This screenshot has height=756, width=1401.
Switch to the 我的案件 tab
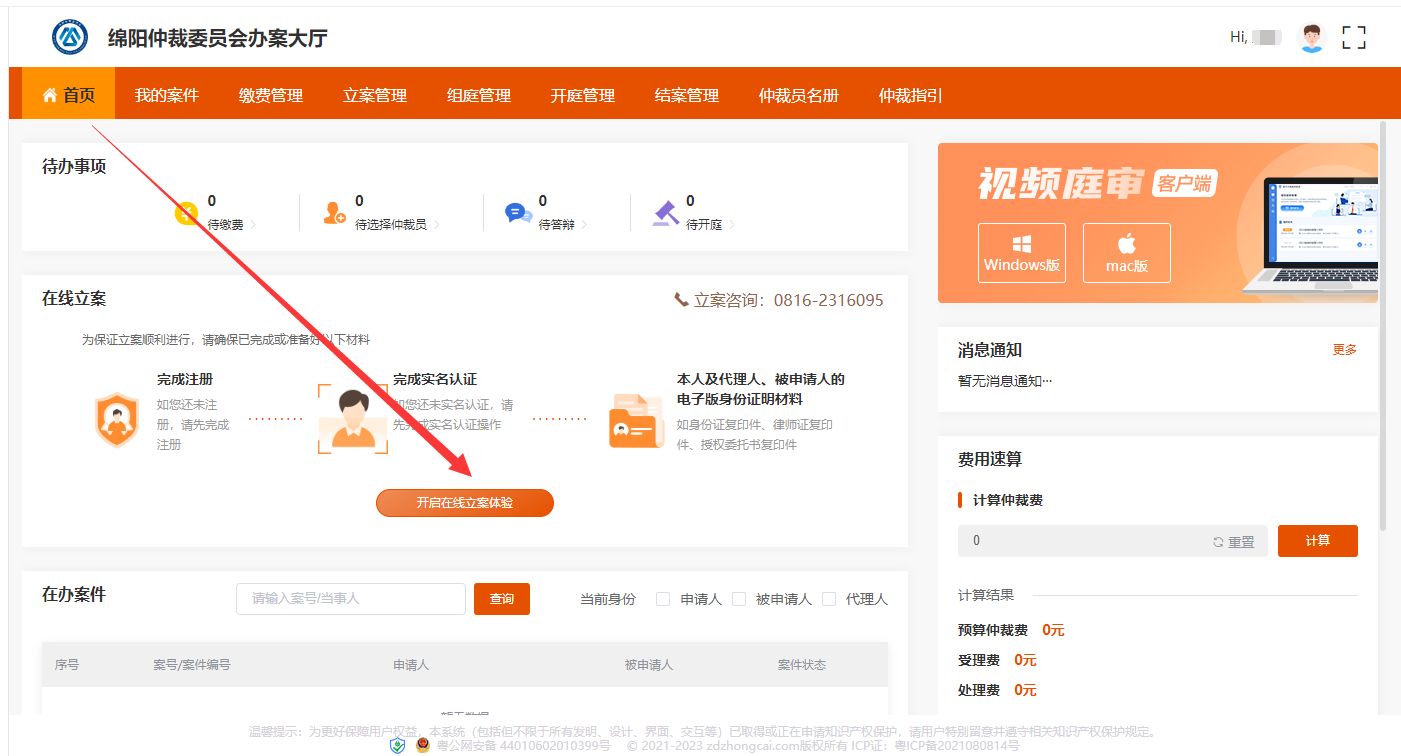[167, 93]
